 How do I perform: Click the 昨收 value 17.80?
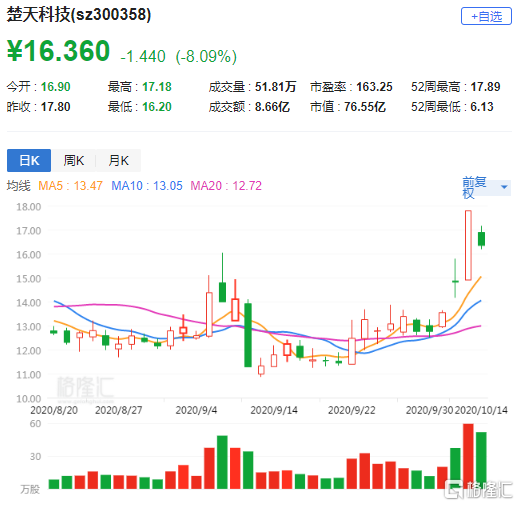point(55,107)
